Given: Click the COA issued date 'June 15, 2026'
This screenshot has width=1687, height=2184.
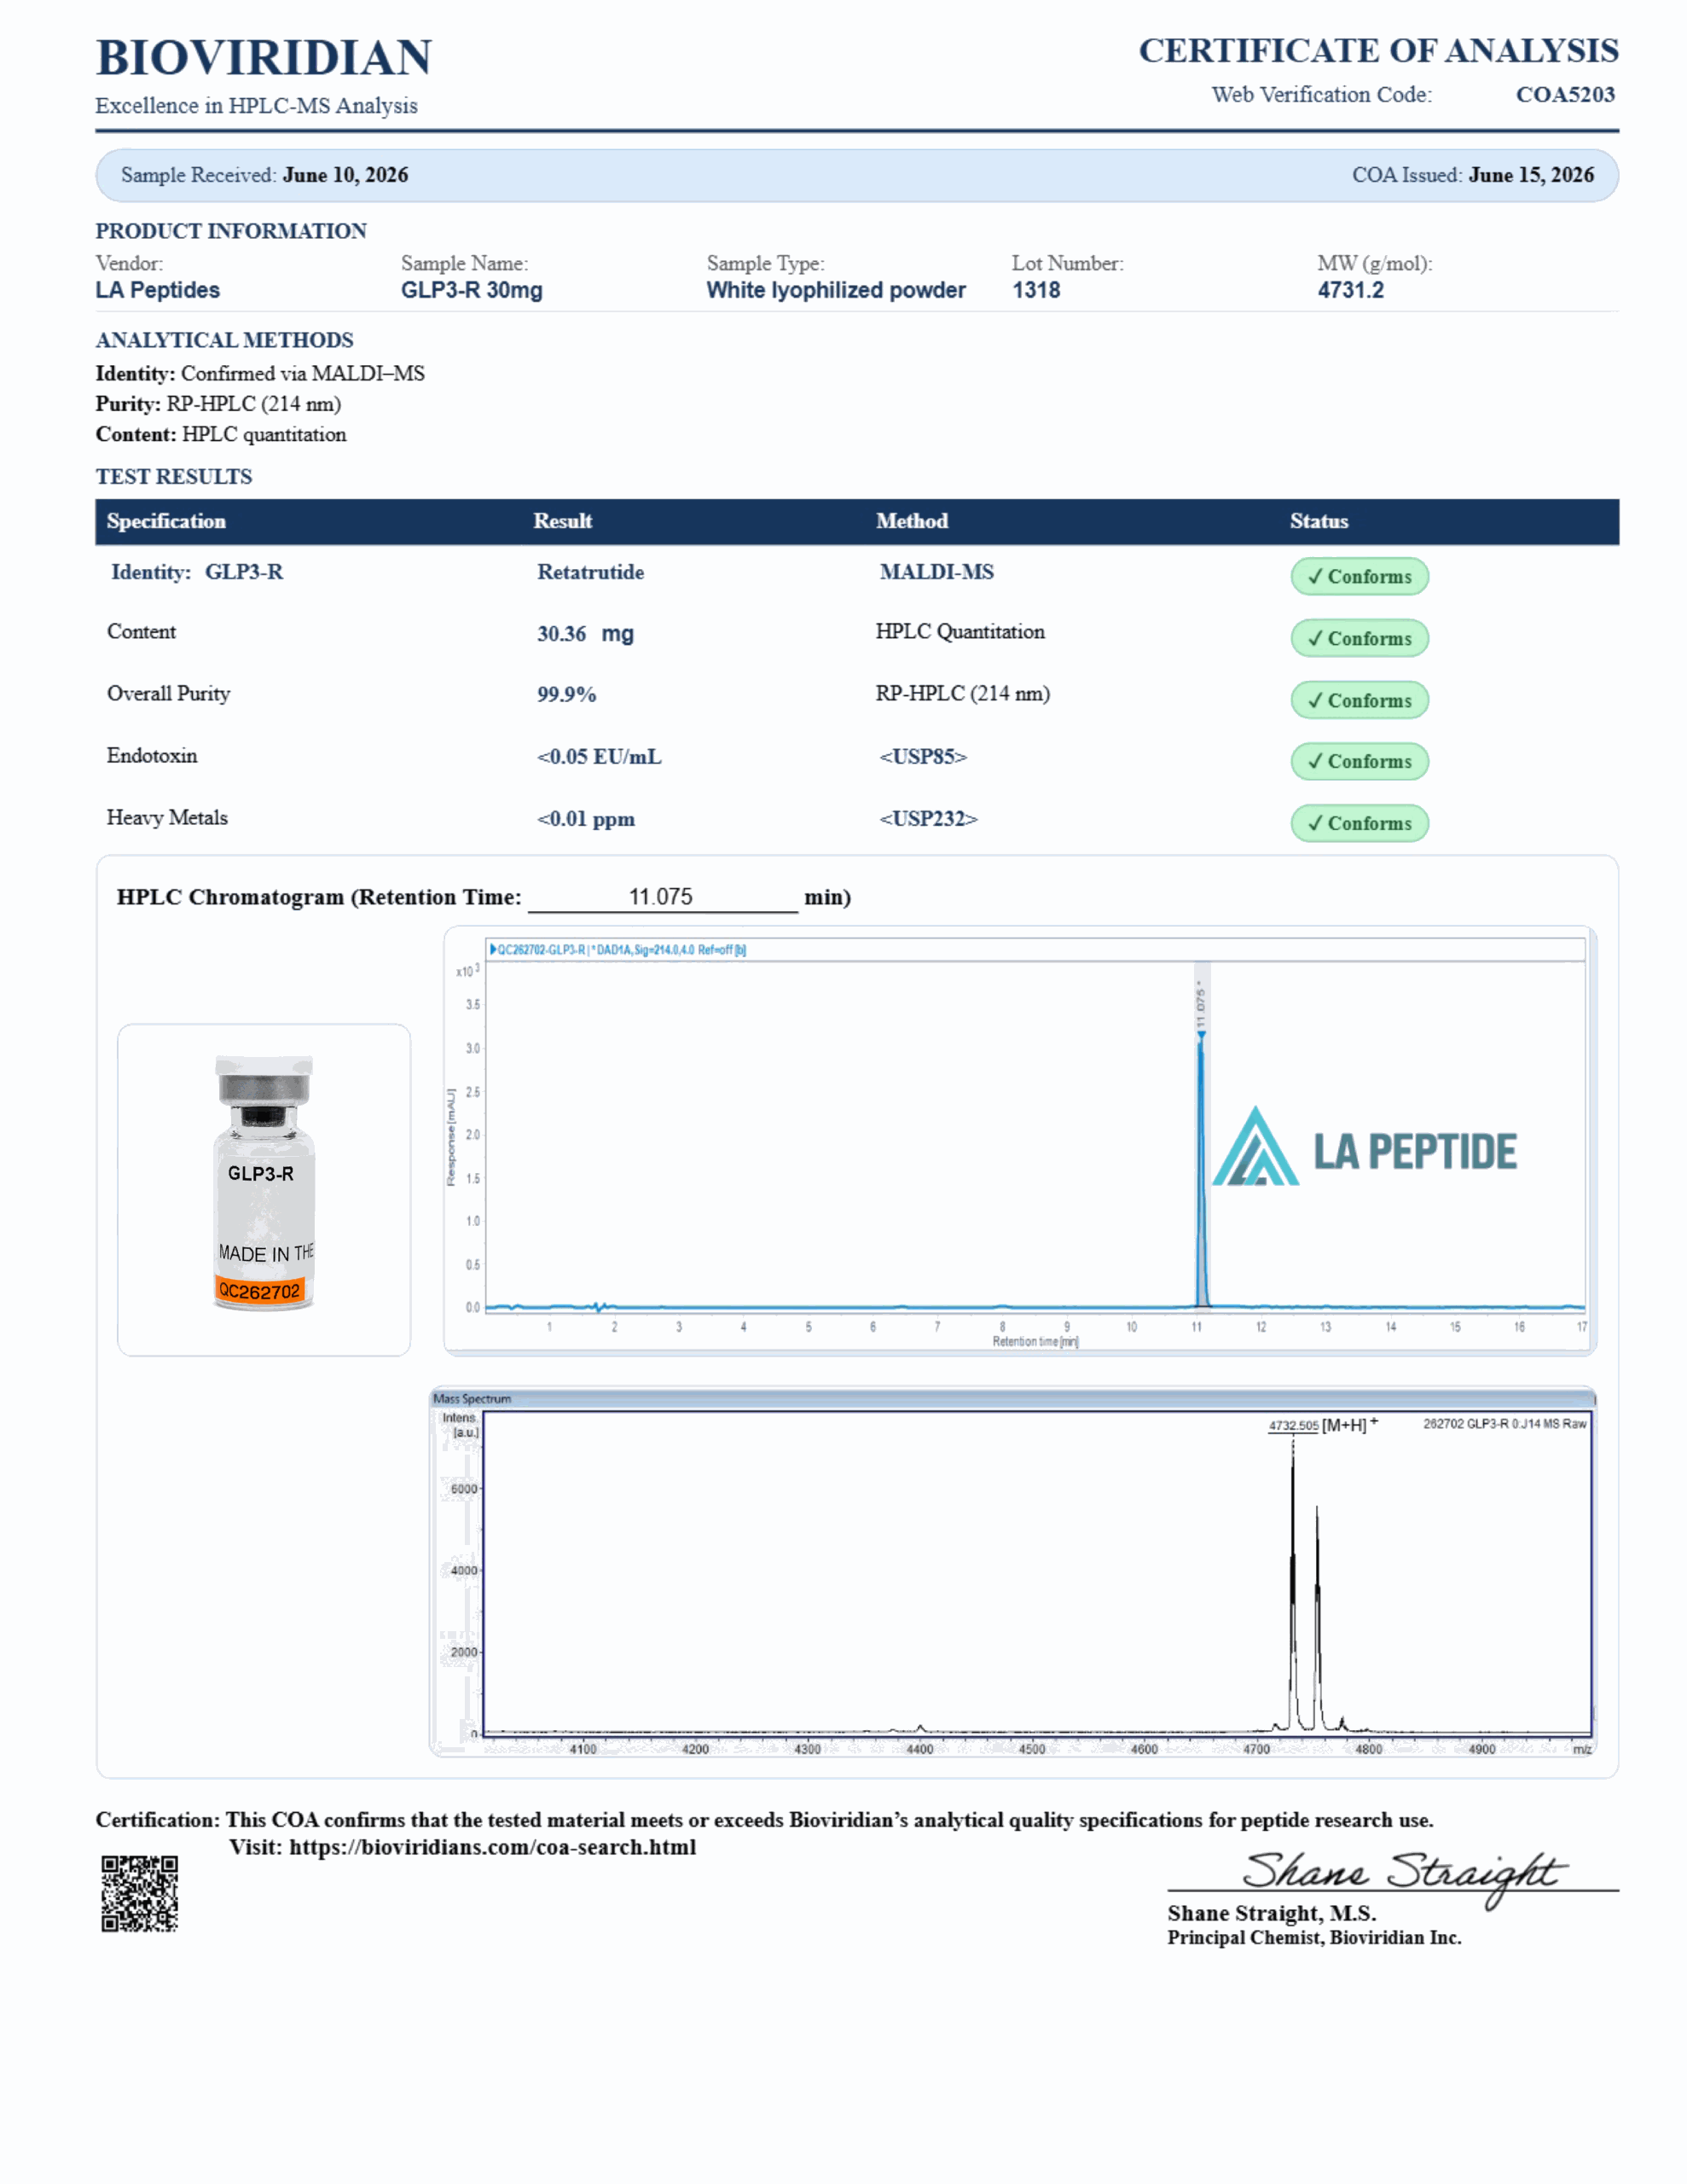Looking at the screenshot, I should pyautogui.click(x=1531, y=175).
